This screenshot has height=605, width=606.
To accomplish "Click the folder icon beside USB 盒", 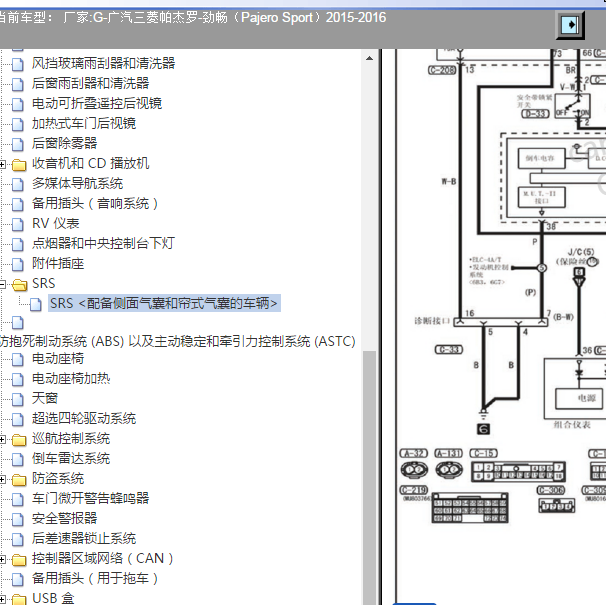I will click(19, 600).
